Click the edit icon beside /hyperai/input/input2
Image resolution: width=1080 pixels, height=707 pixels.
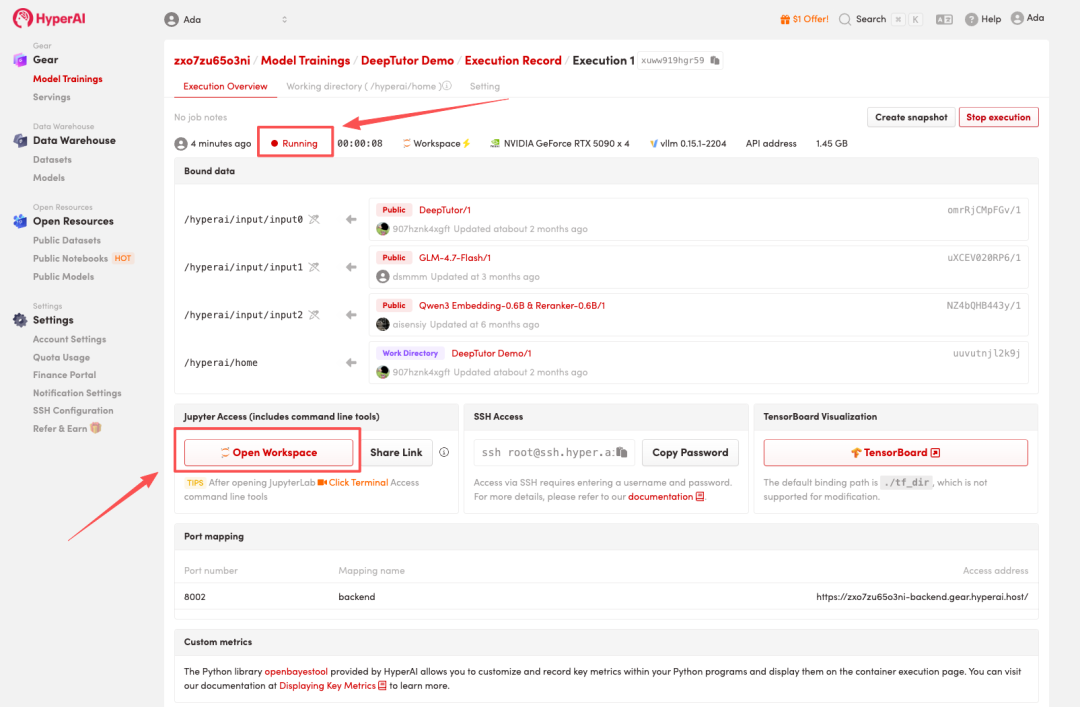point(314,315)
